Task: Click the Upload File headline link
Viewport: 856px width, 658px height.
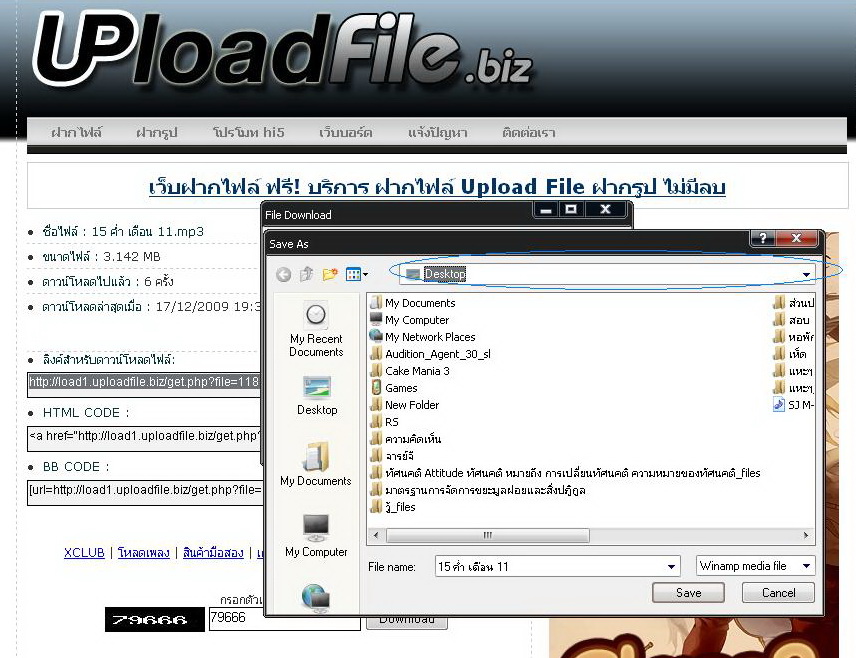Action: click(x=437, y=187)
